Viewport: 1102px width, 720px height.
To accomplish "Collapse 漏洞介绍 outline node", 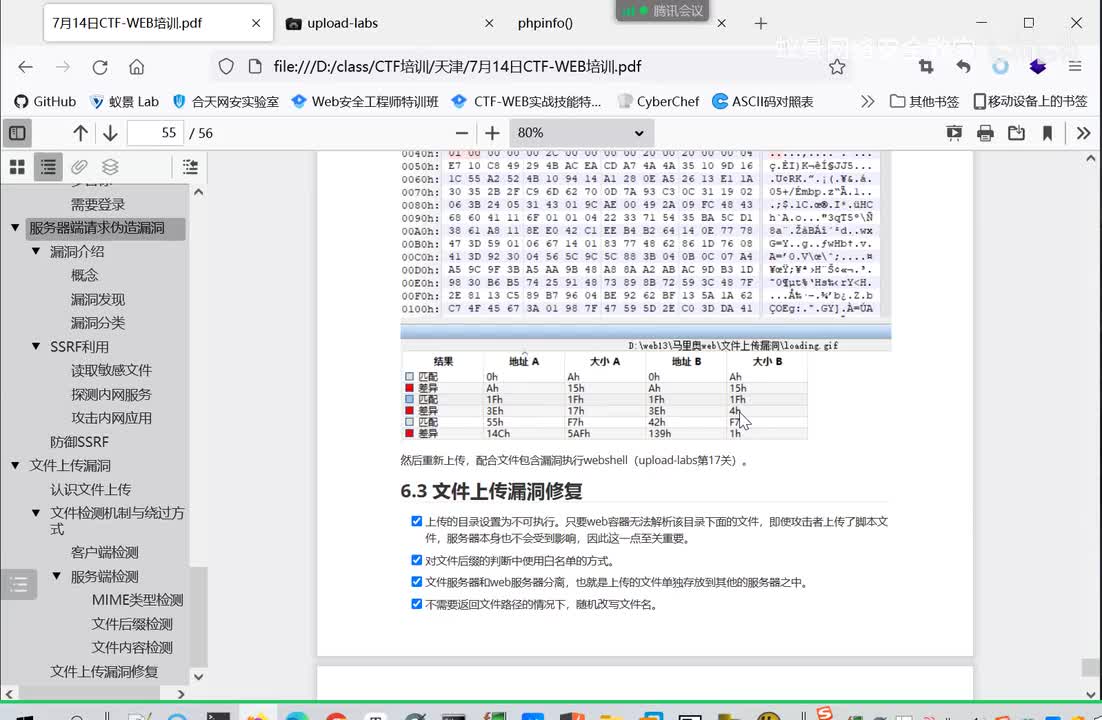I will pyautogui.click(x=36, y=251).
